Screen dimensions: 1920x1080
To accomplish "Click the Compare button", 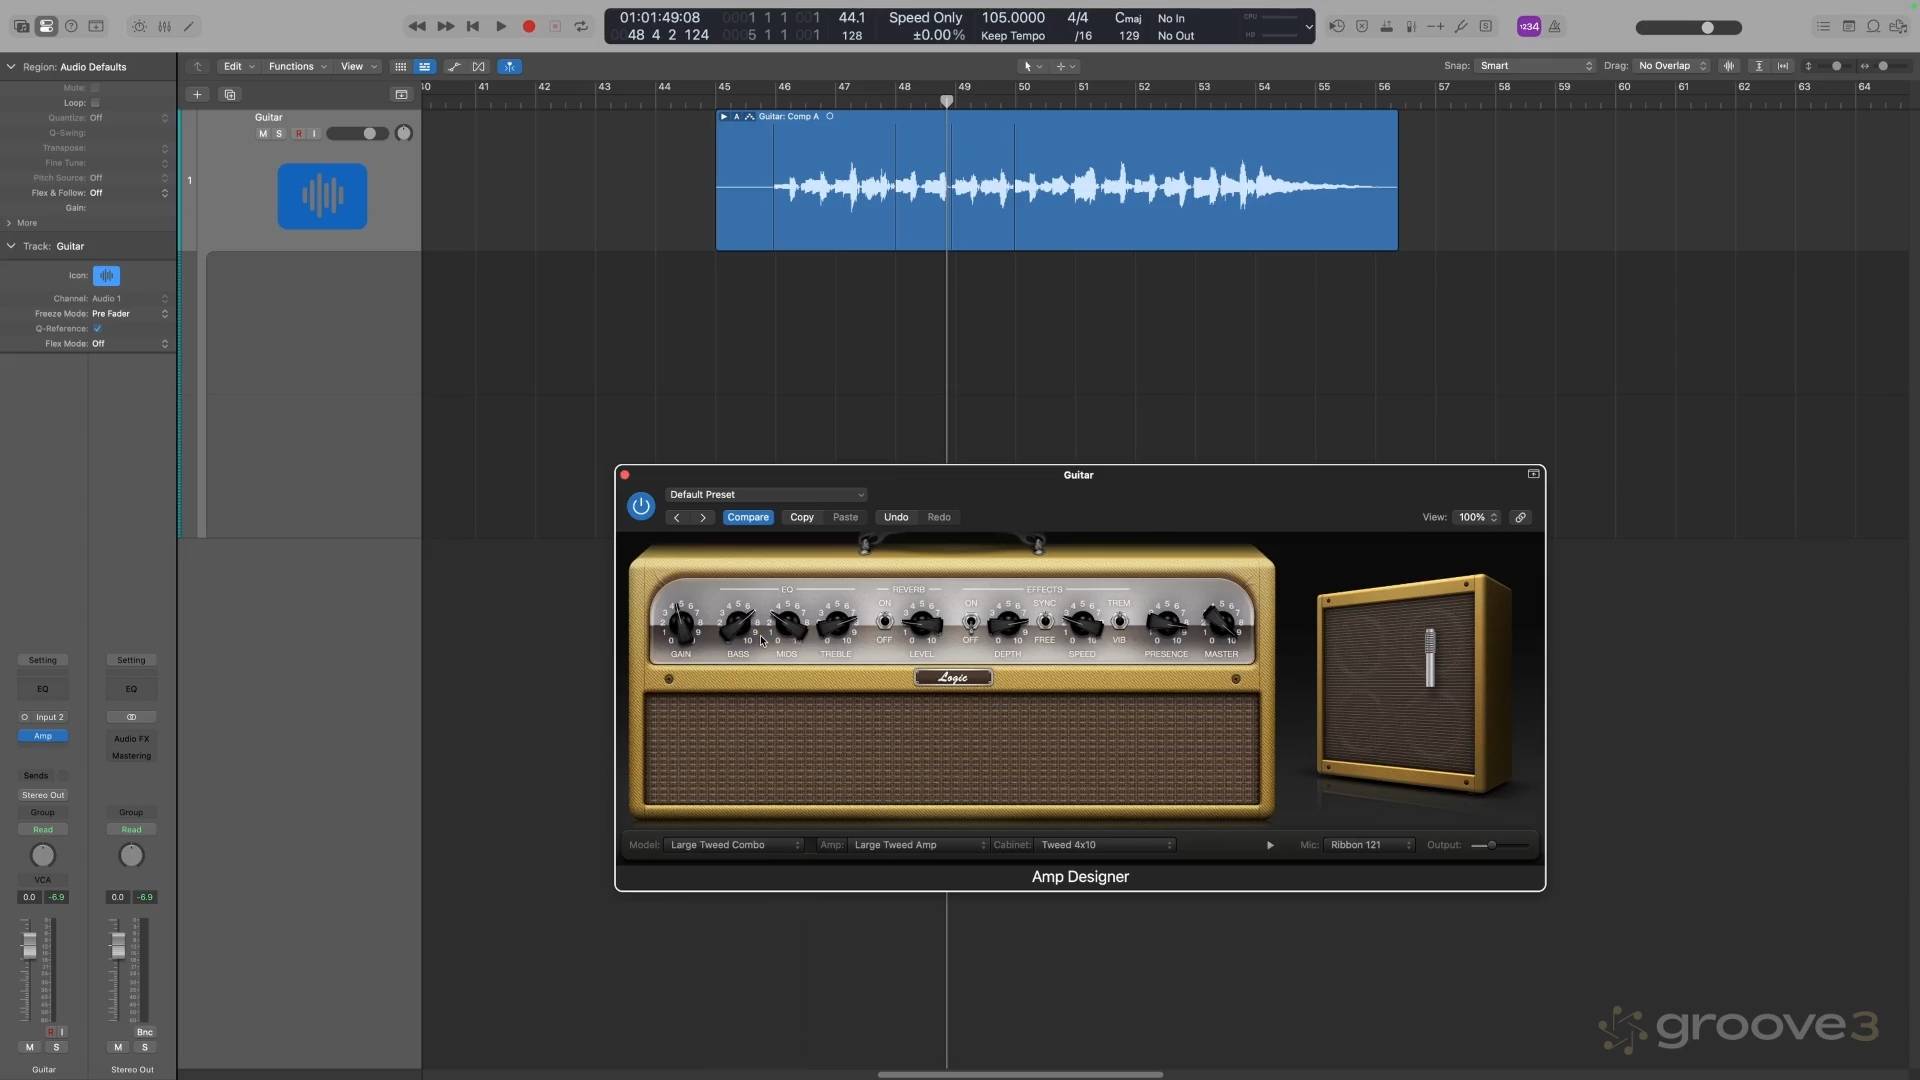I will [748, 517].
